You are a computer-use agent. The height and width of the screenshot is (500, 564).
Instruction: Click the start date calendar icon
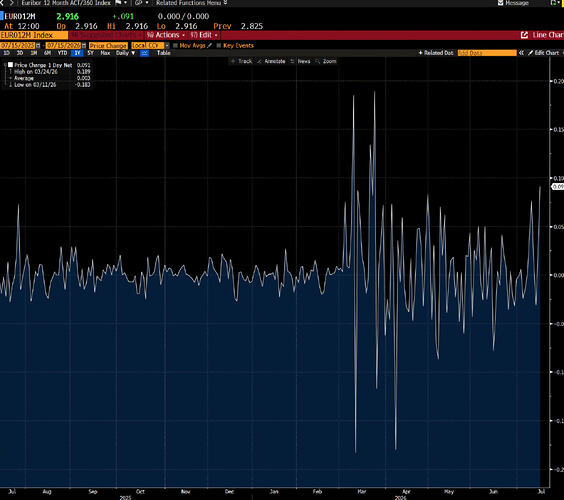click(x=38, y=46)
